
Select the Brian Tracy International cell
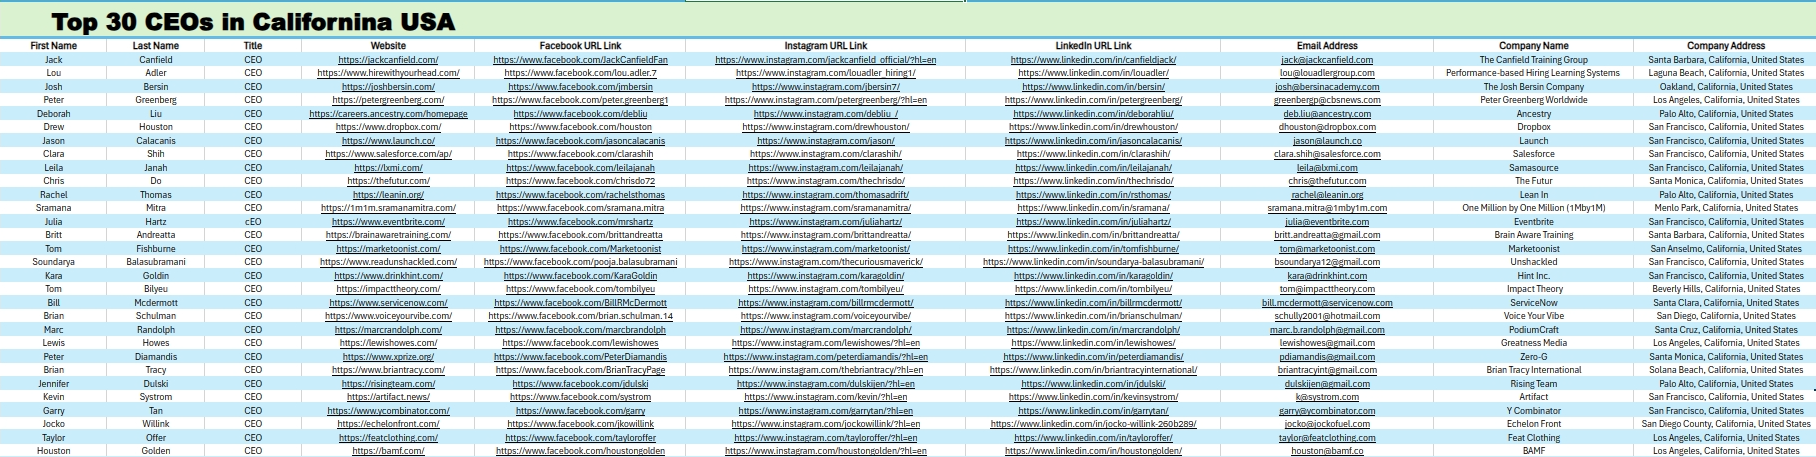point(1533,370)
